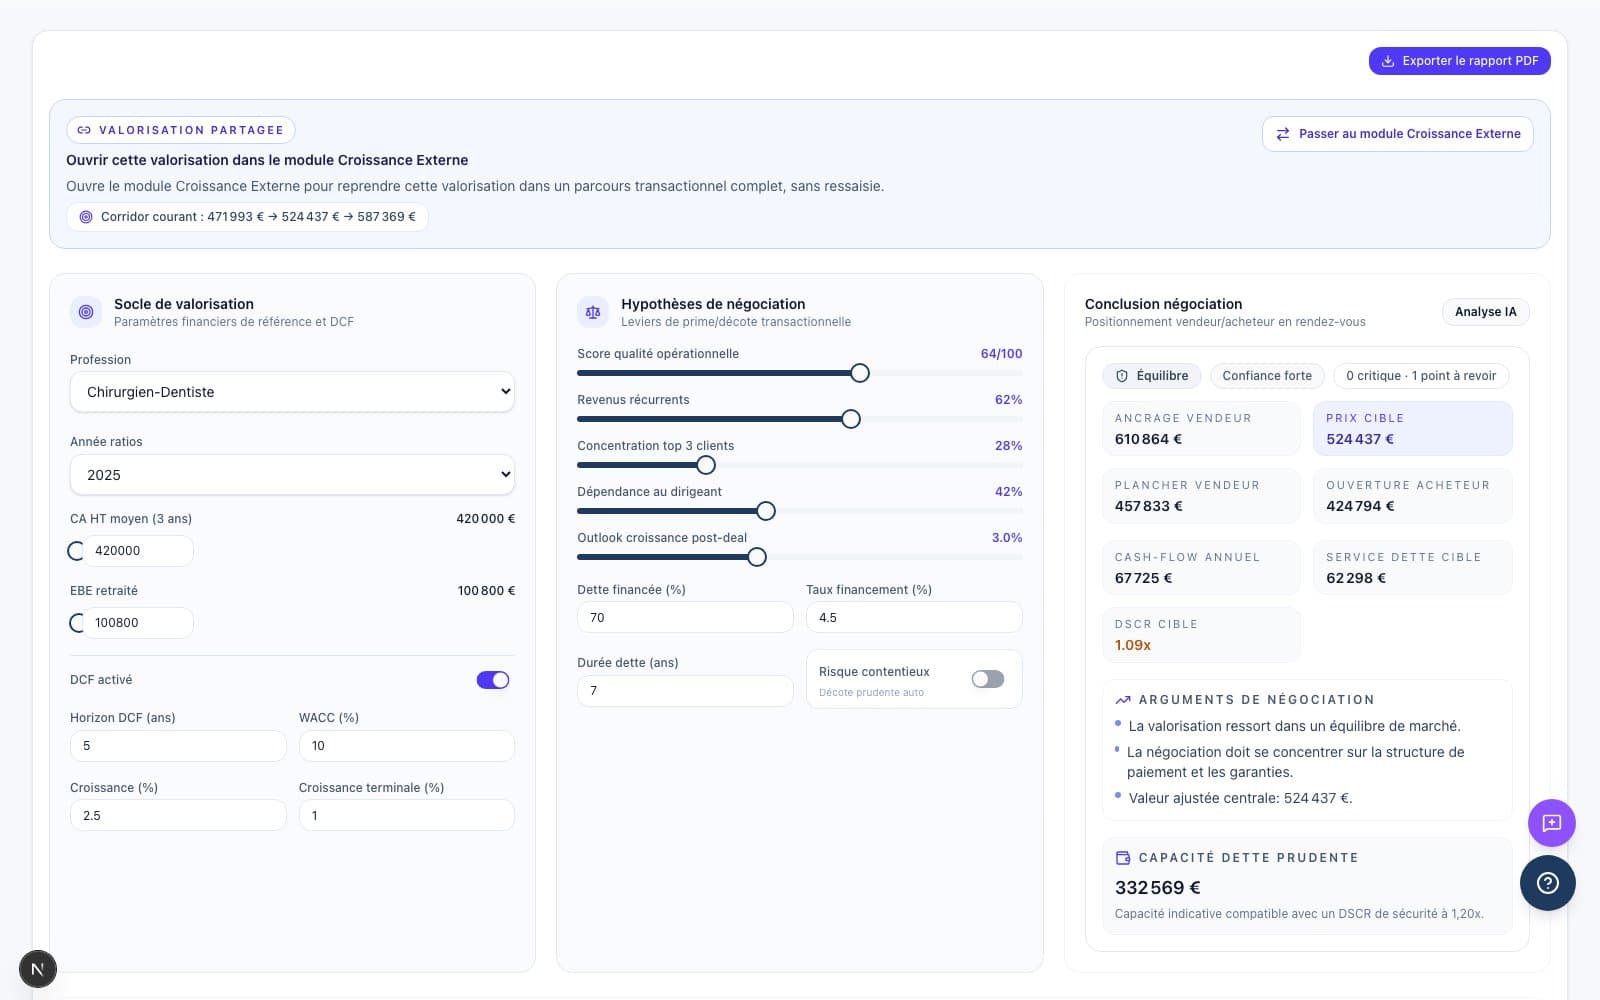Click the Confiance forte status chip
Image resolution: width=1600 pixels, height=1000 pixels.
(x=1266, y=376)
